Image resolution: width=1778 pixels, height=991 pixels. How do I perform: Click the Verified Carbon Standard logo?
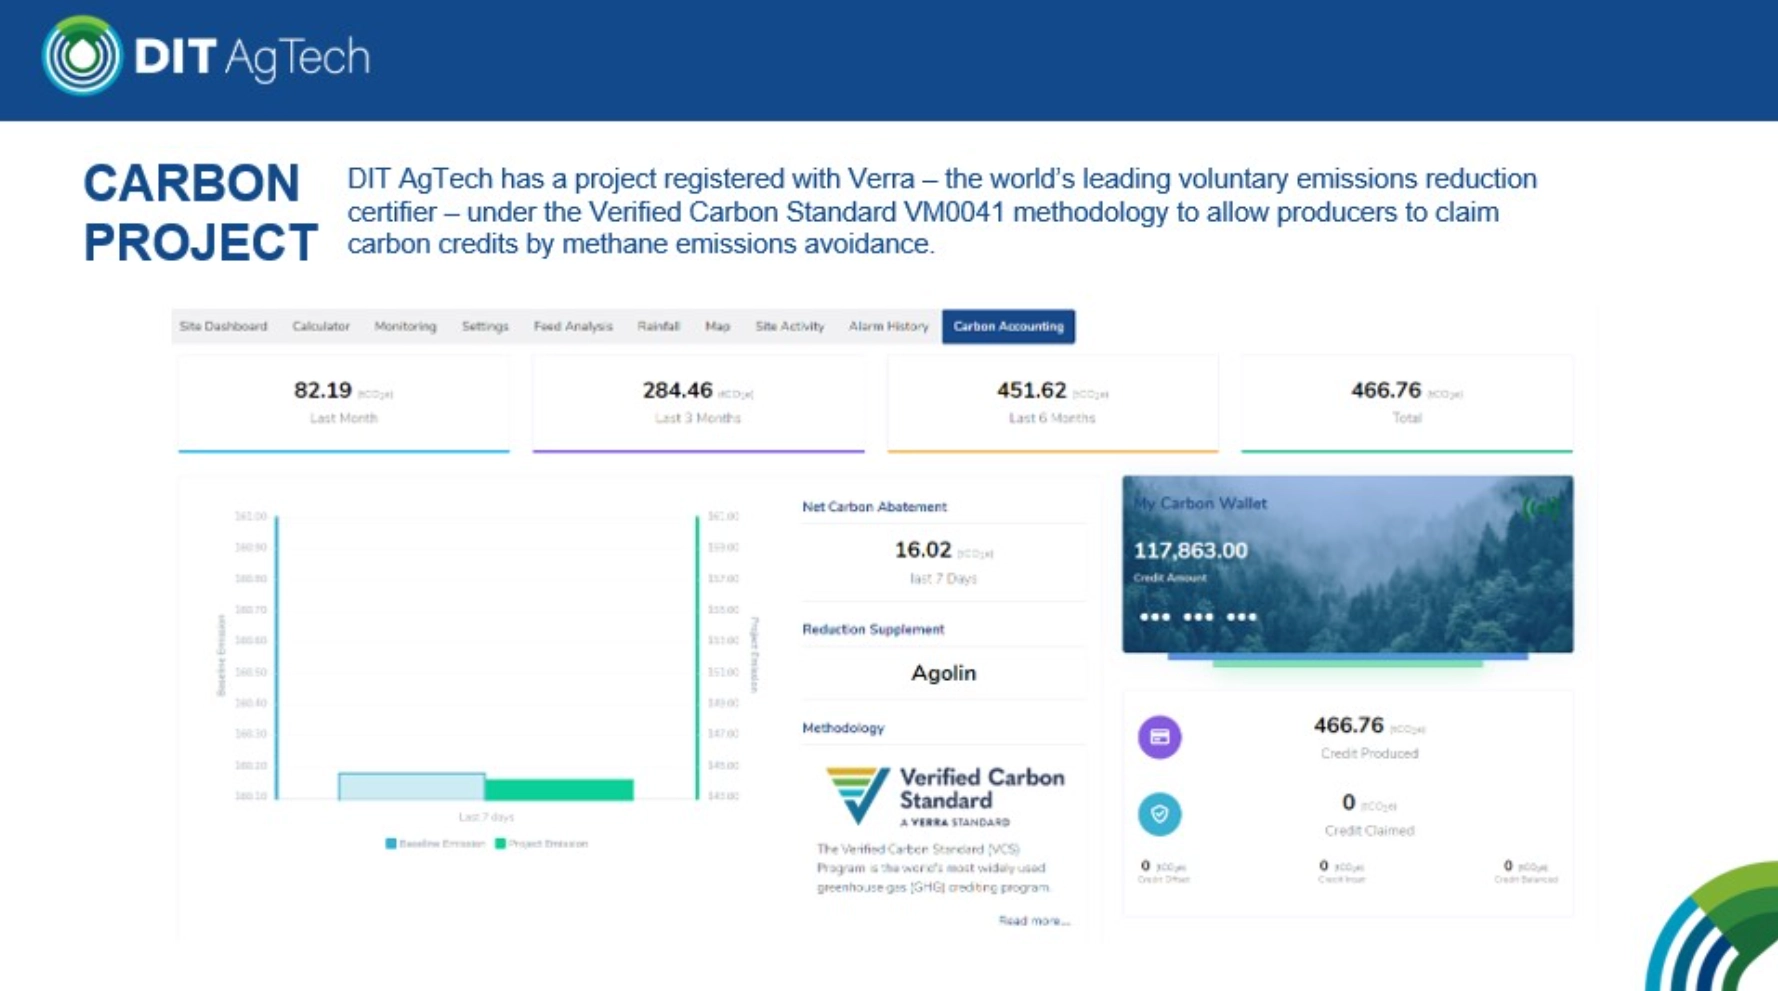click(x=944, y=796)
